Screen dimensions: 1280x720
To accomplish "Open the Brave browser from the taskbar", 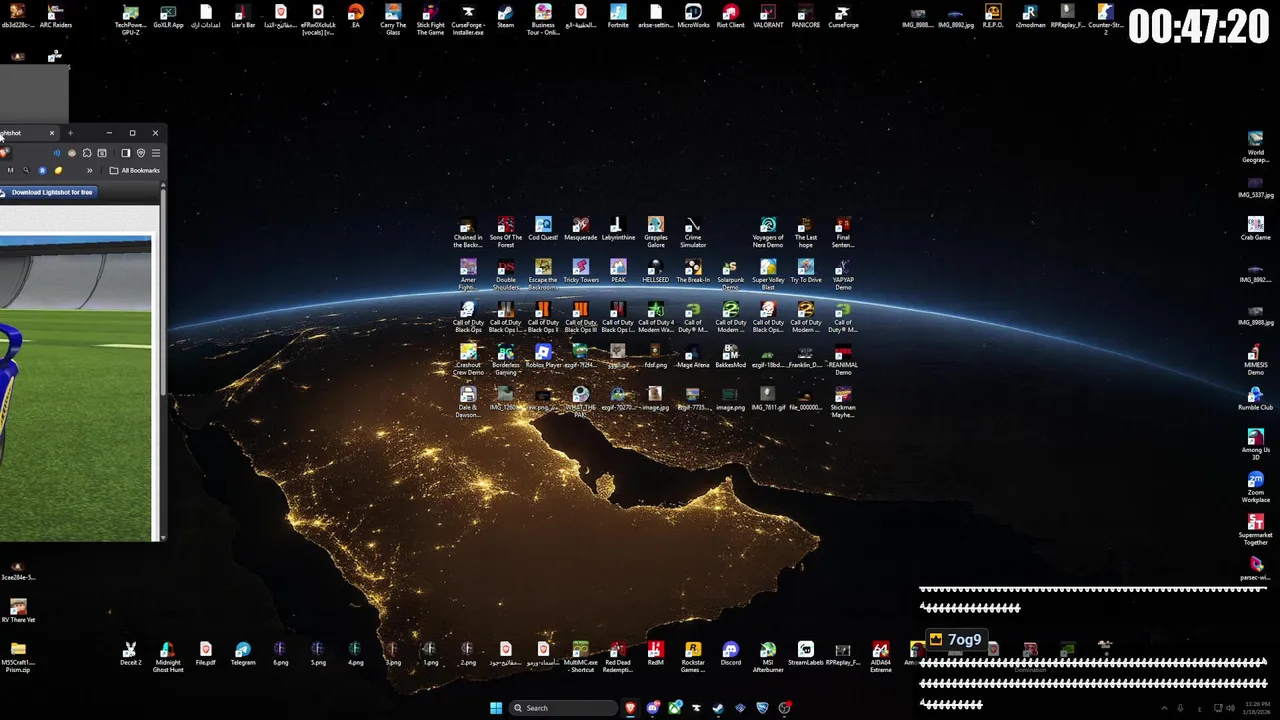I will tap(631, 708).
